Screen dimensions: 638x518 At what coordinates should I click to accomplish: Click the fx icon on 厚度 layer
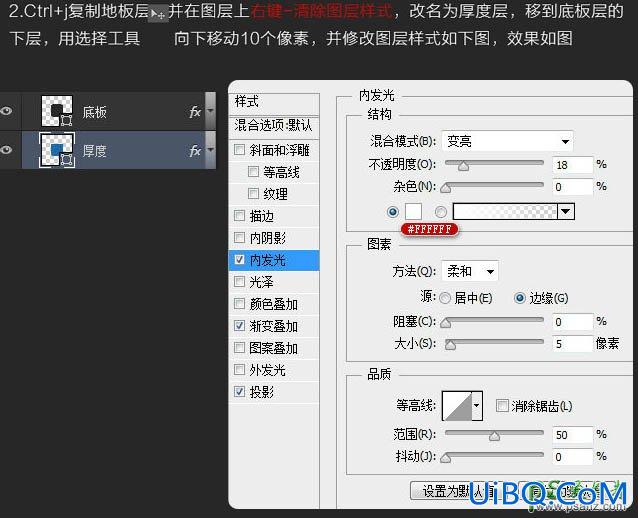(x=195, y=151)
